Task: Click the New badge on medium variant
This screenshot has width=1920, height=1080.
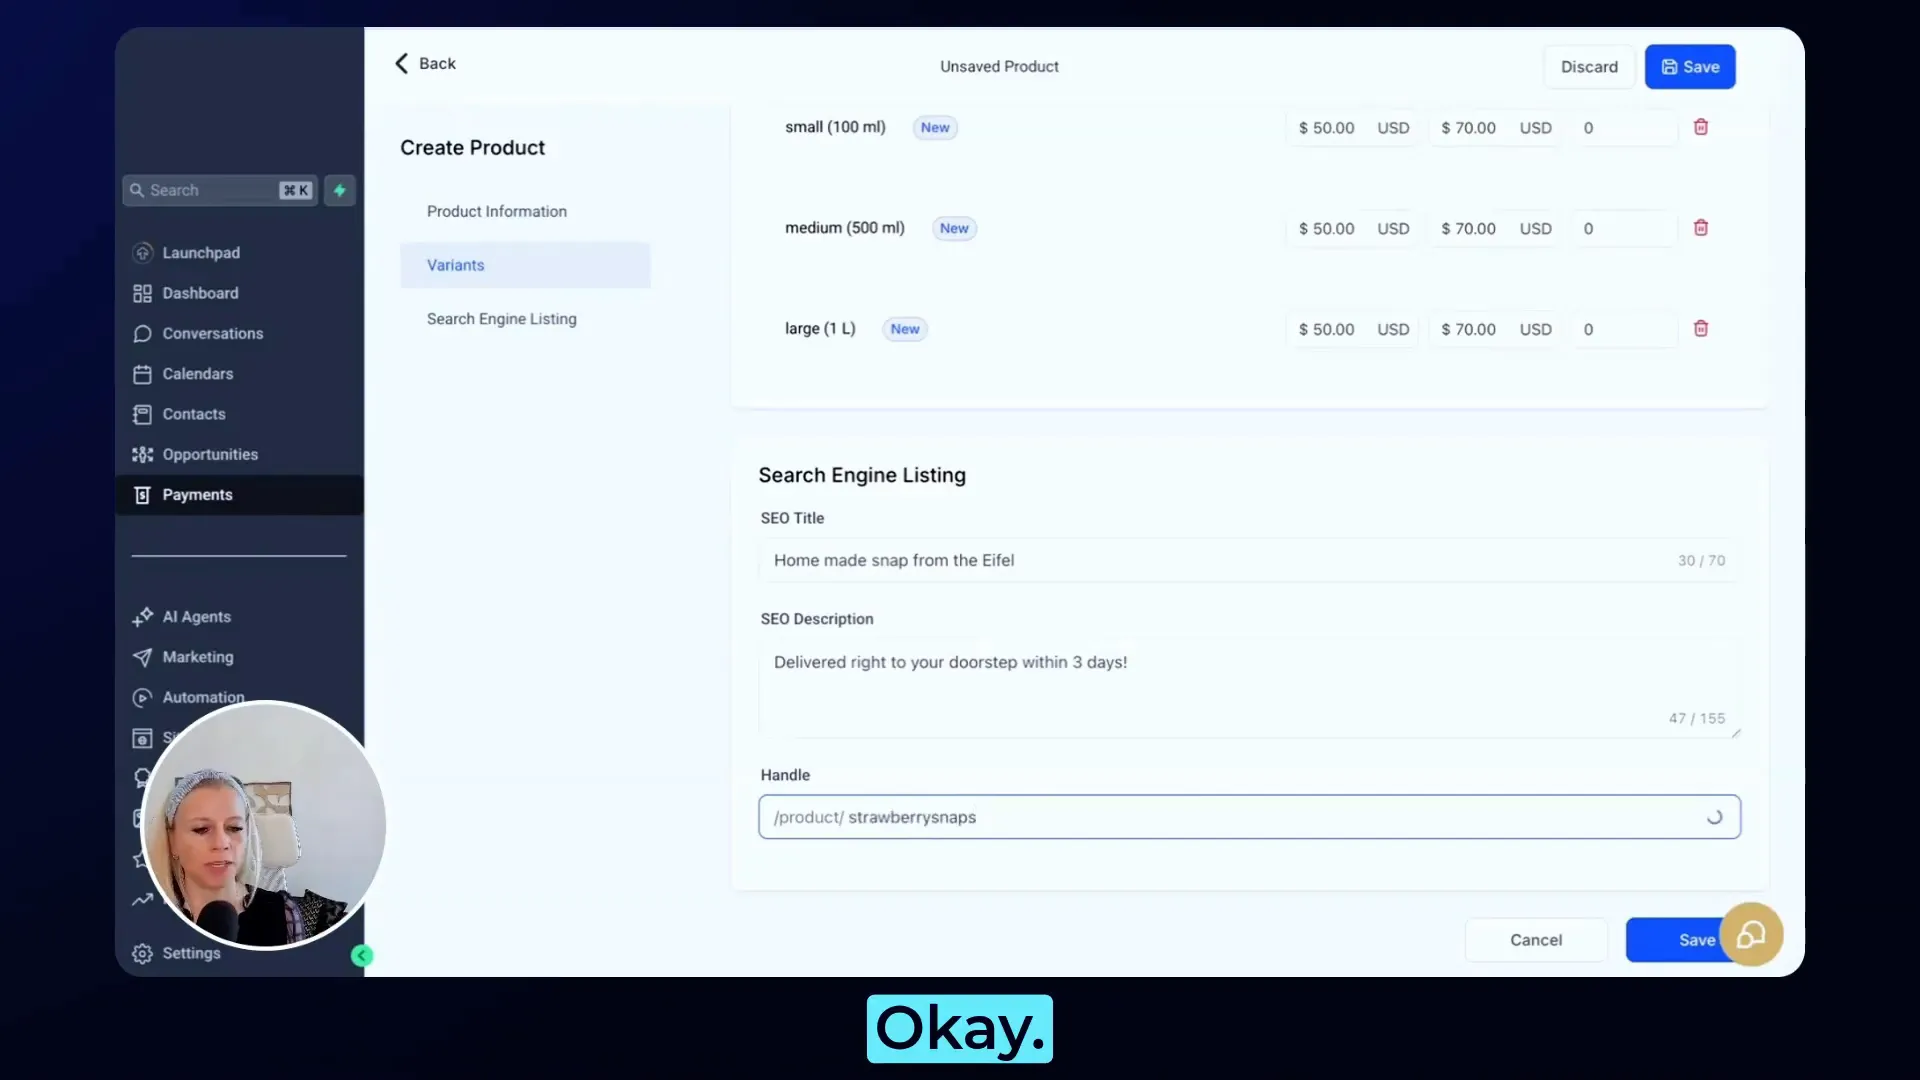Action: pyautogui.click(x=954, y=228)
